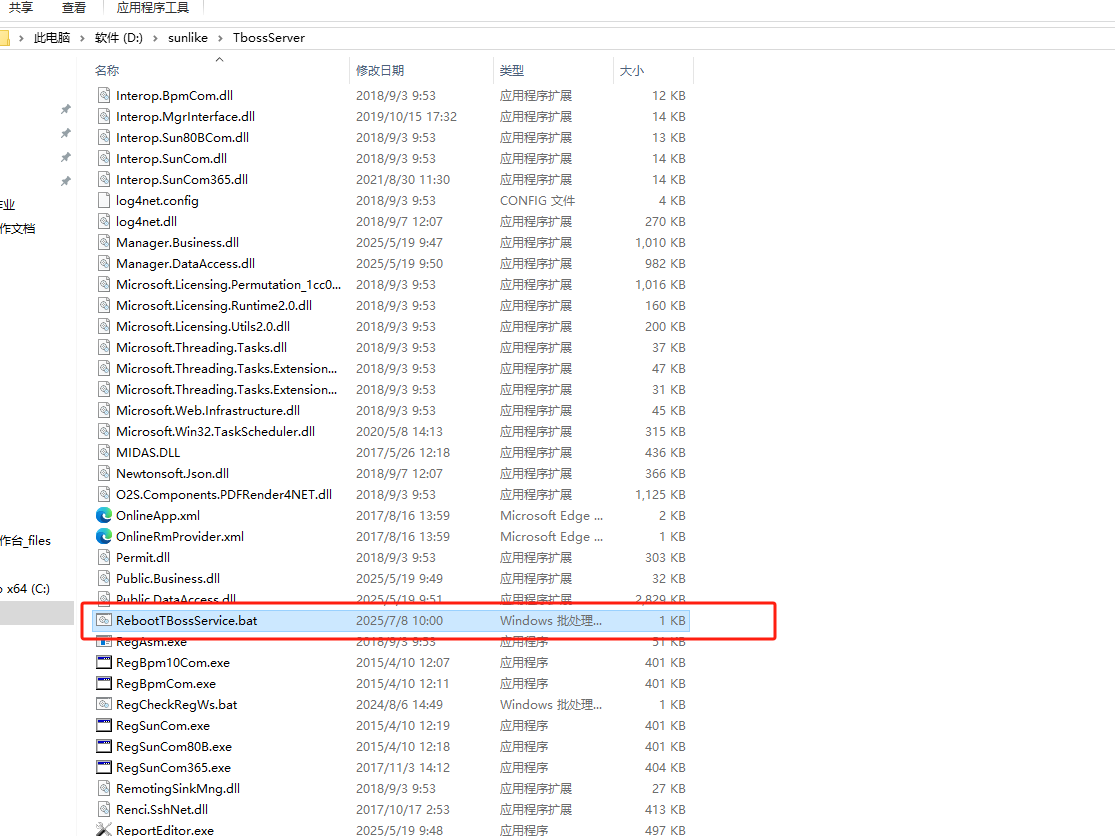Navigate to 此电脑 in the address bar

coord(52,38)
